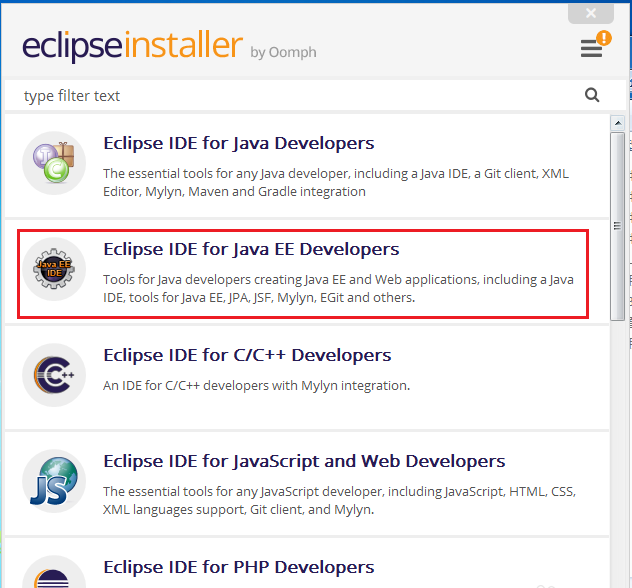This screenshot has height=588, width=632.
Task: Select Eclipse IDE for JavaScript and Web Developers
Action: [x=307, y=484]
